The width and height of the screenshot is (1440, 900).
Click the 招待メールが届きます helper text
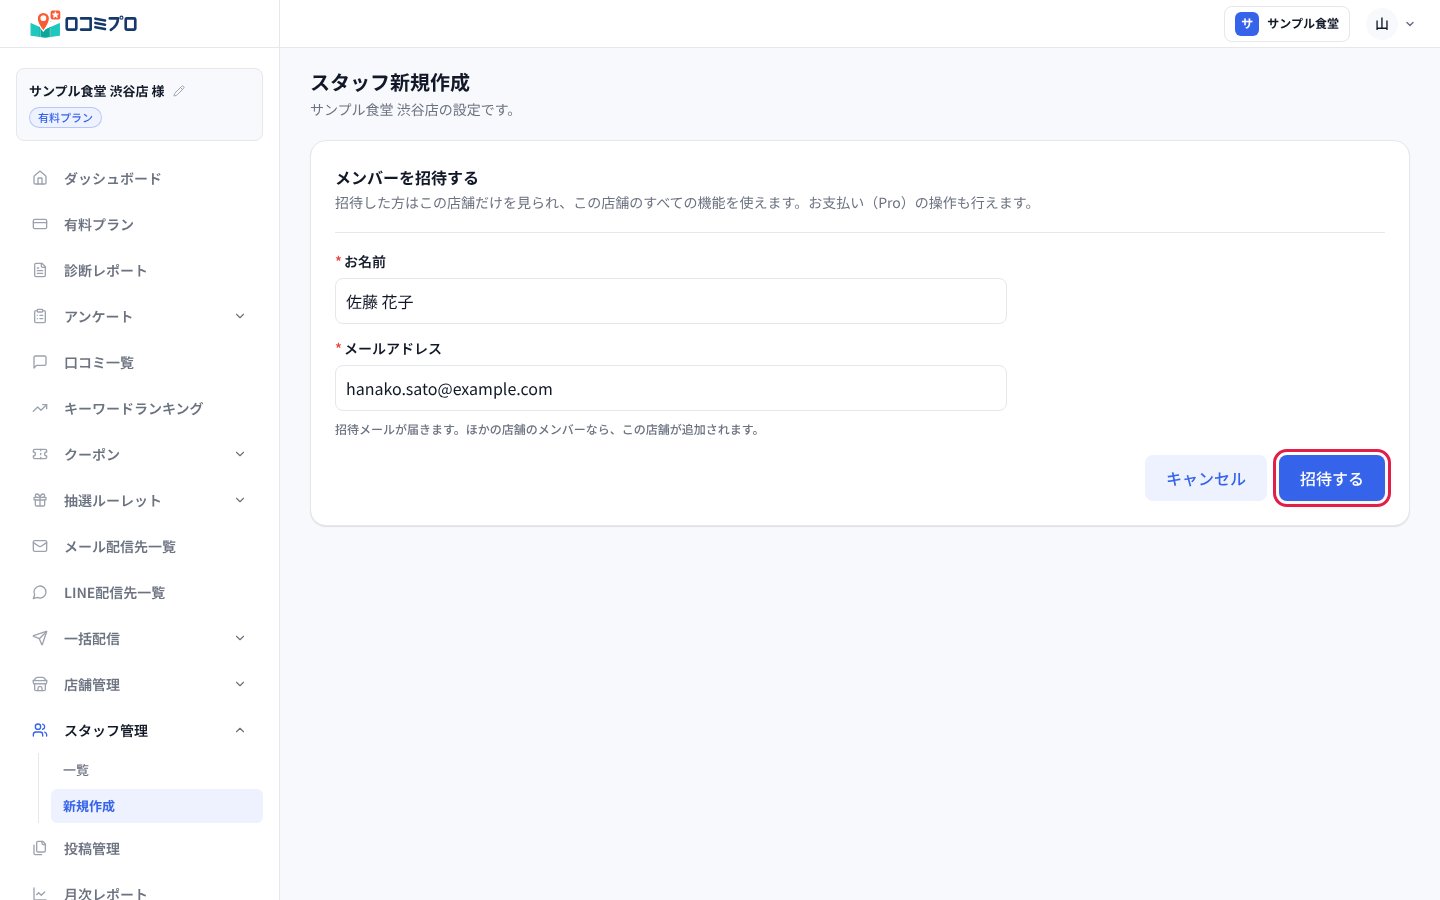tap(548, 430)
